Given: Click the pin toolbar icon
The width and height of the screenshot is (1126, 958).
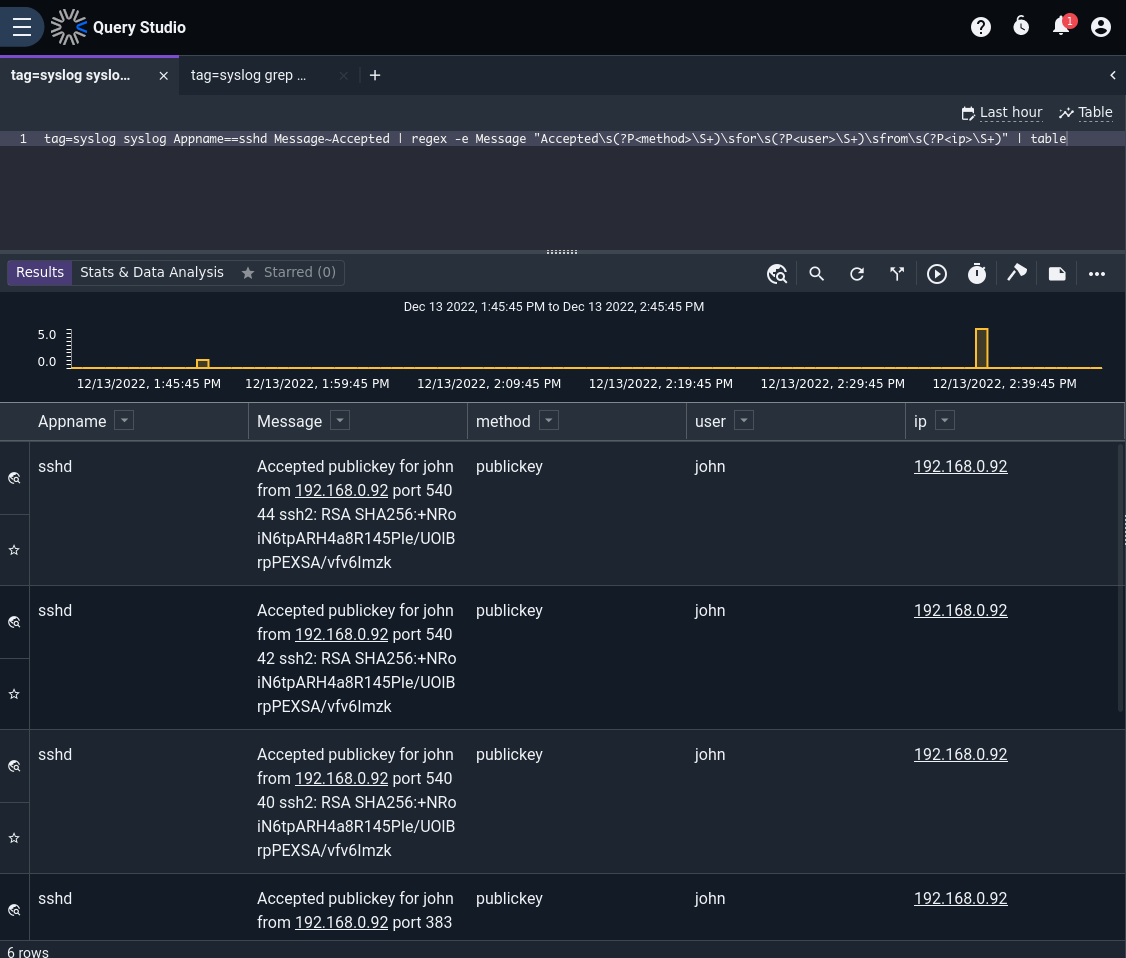Looking at the screenshot, I should pyautogui.click(x=1017, y=274).
